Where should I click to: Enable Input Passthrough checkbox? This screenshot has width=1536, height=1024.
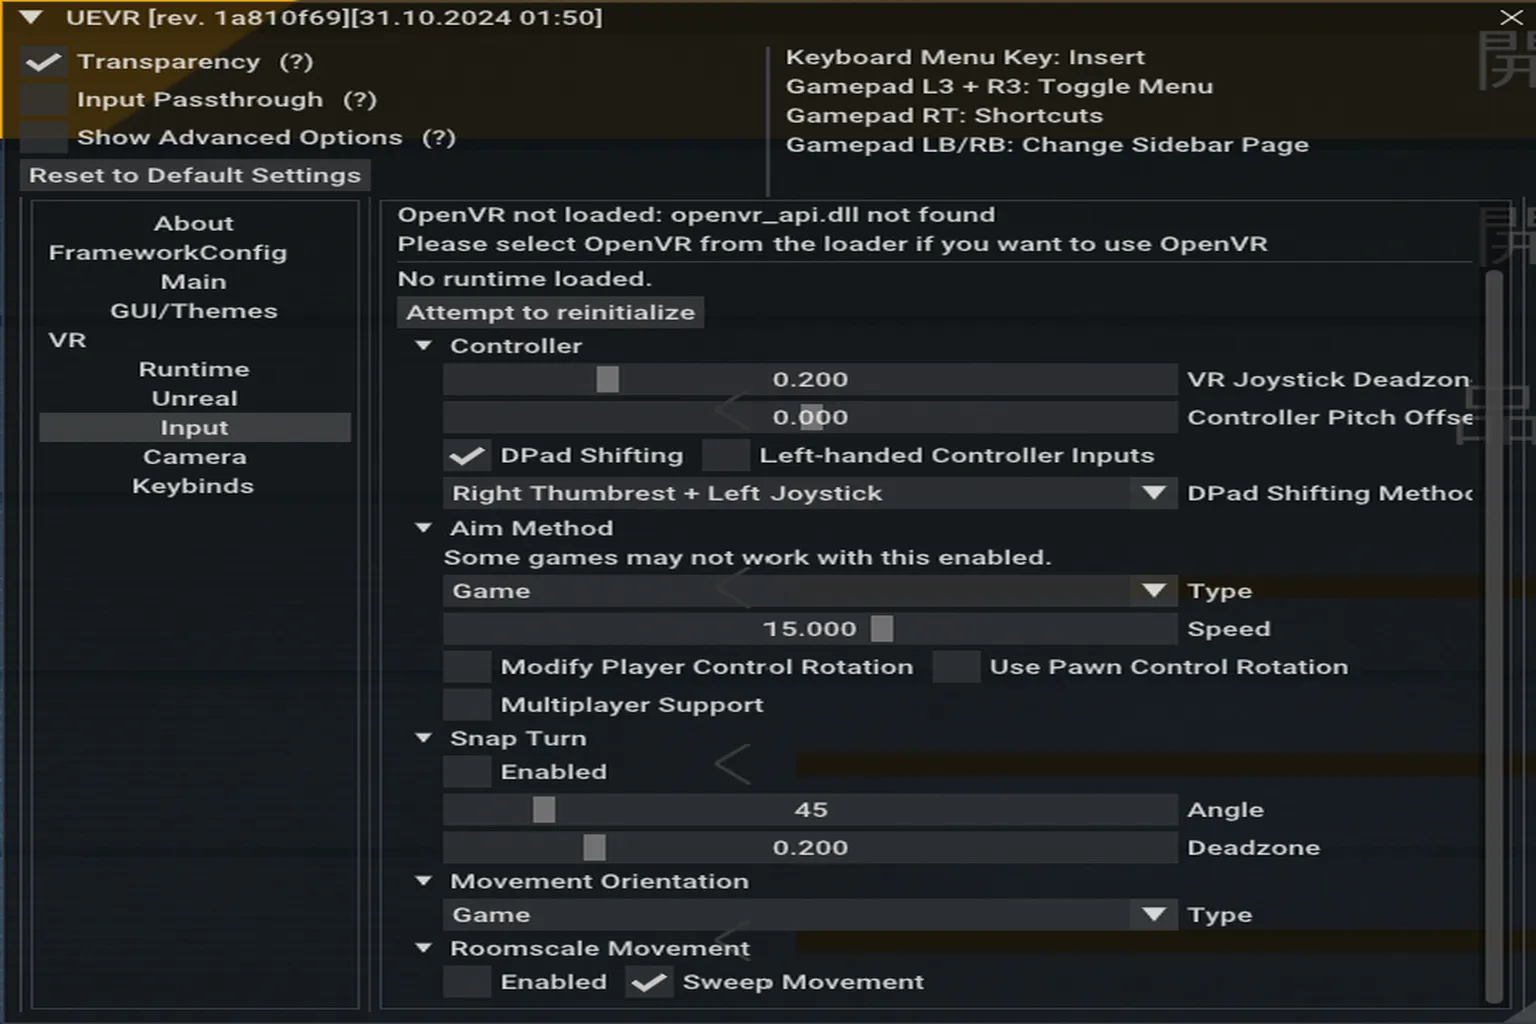click(44, 100)
